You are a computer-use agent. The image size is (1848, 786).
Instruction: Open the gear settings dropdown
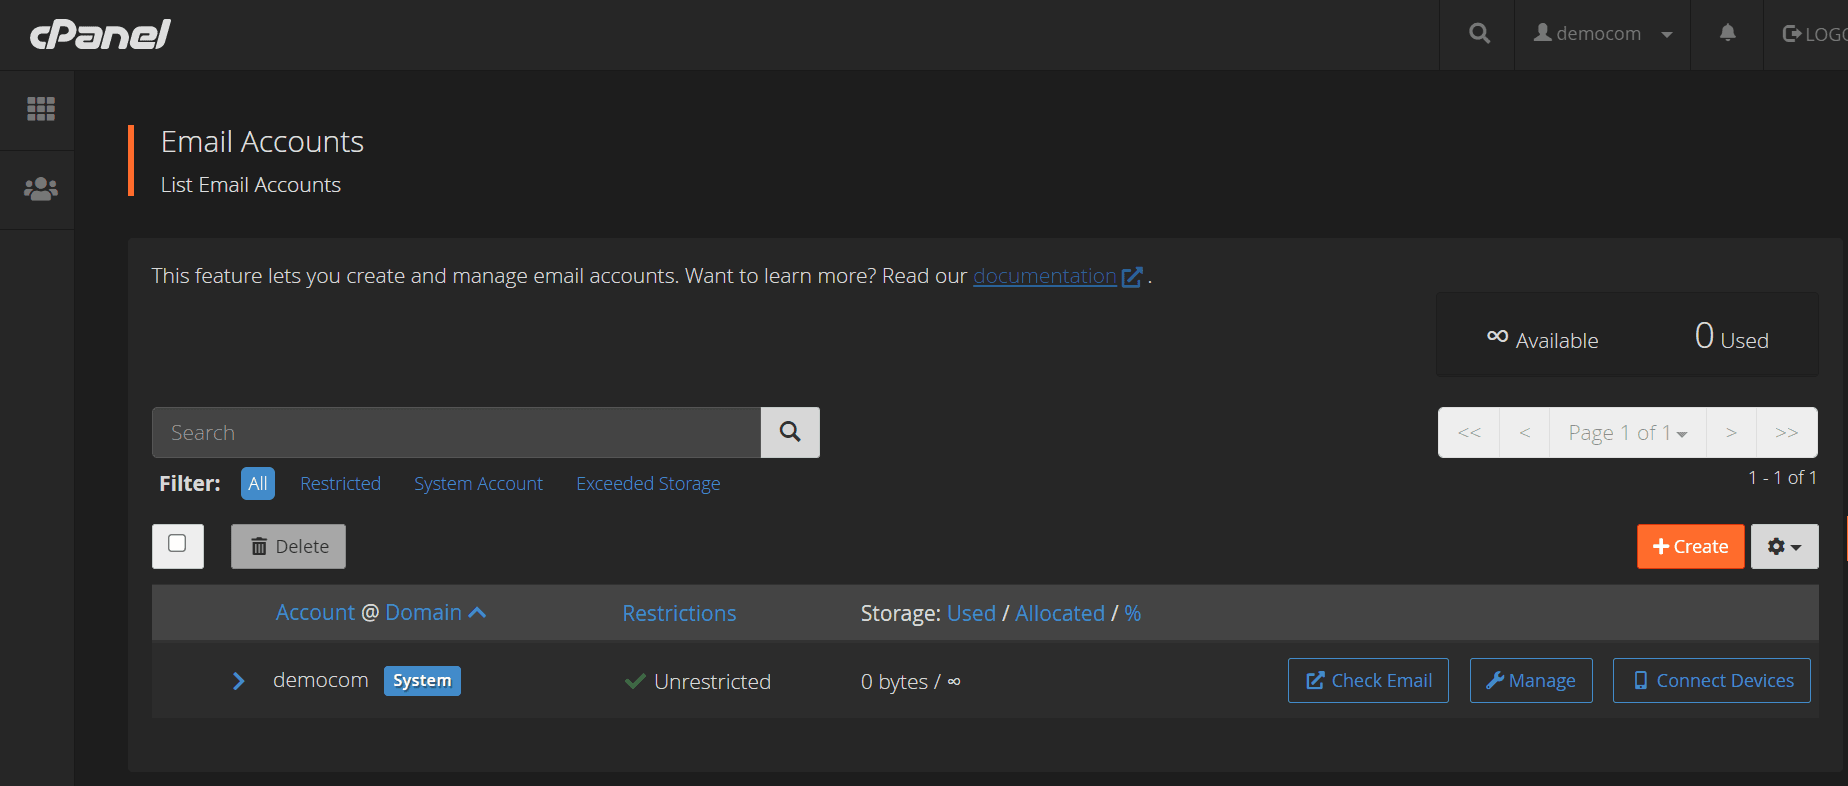point(1784,547)
